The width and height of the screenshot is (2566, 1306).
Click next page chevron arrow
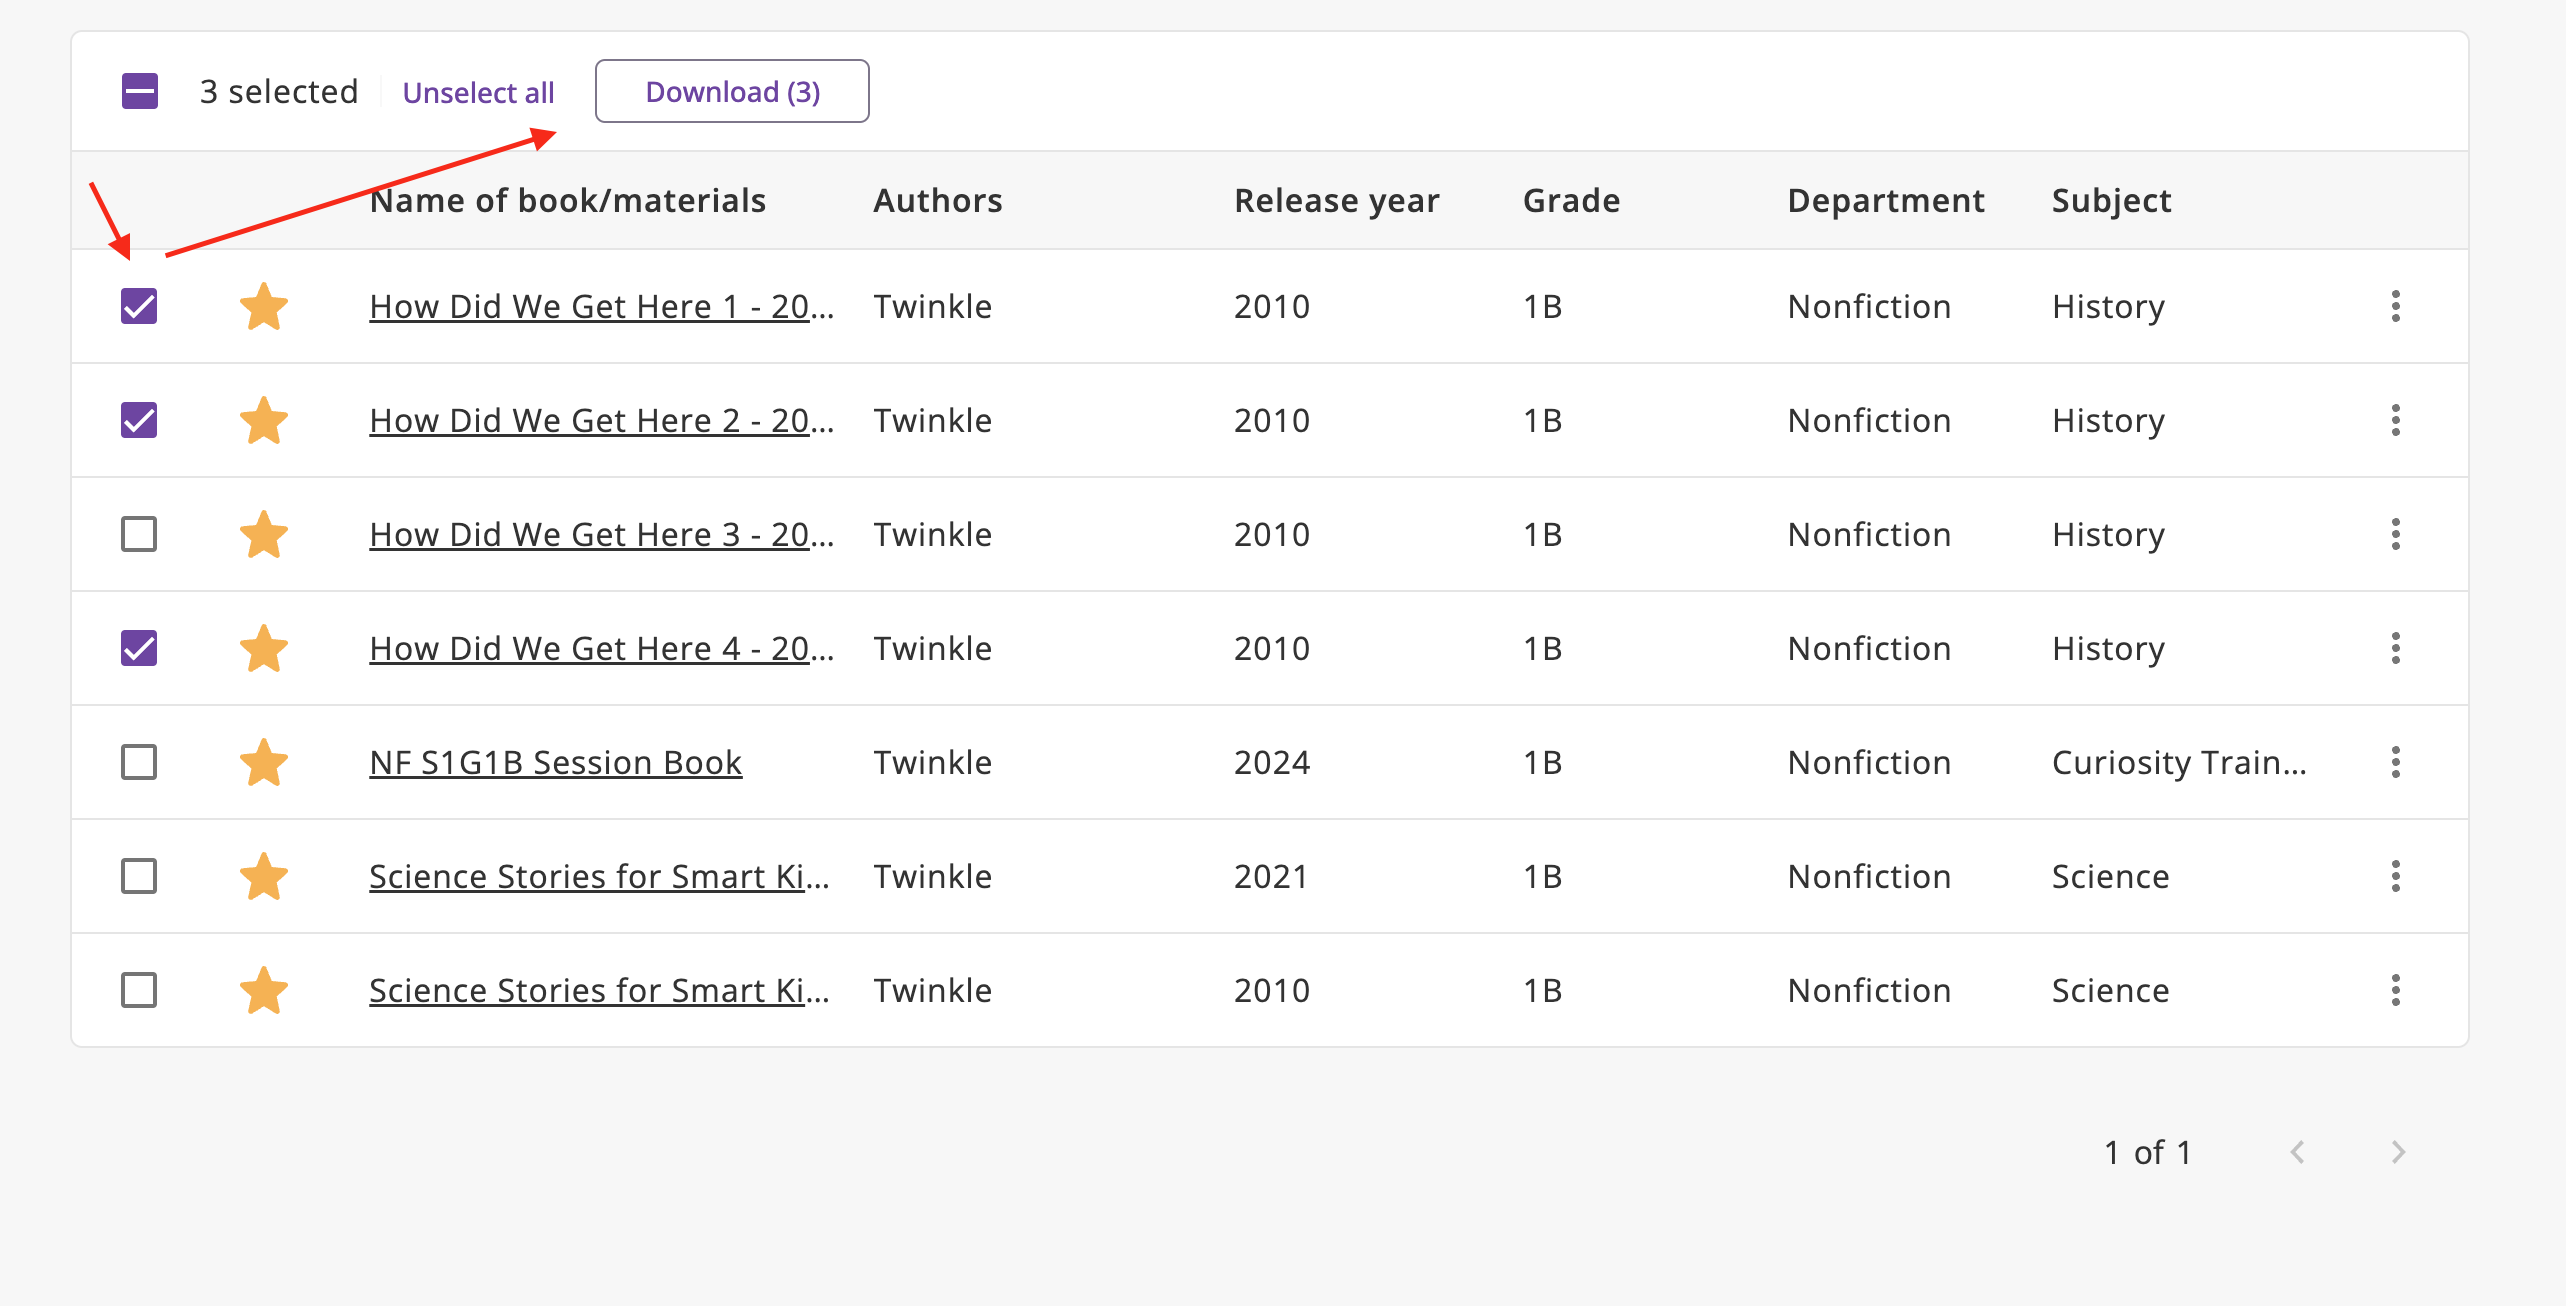[x=2397, y=1152]
